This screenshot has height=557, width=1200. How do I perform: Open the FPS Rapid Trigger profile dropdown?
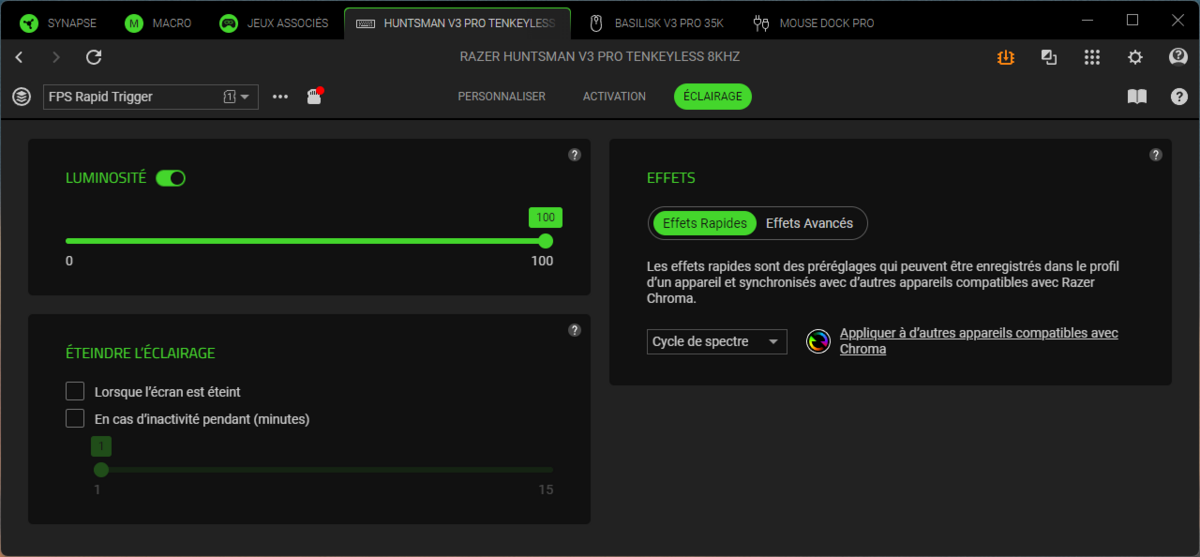(x=151, y=97)
